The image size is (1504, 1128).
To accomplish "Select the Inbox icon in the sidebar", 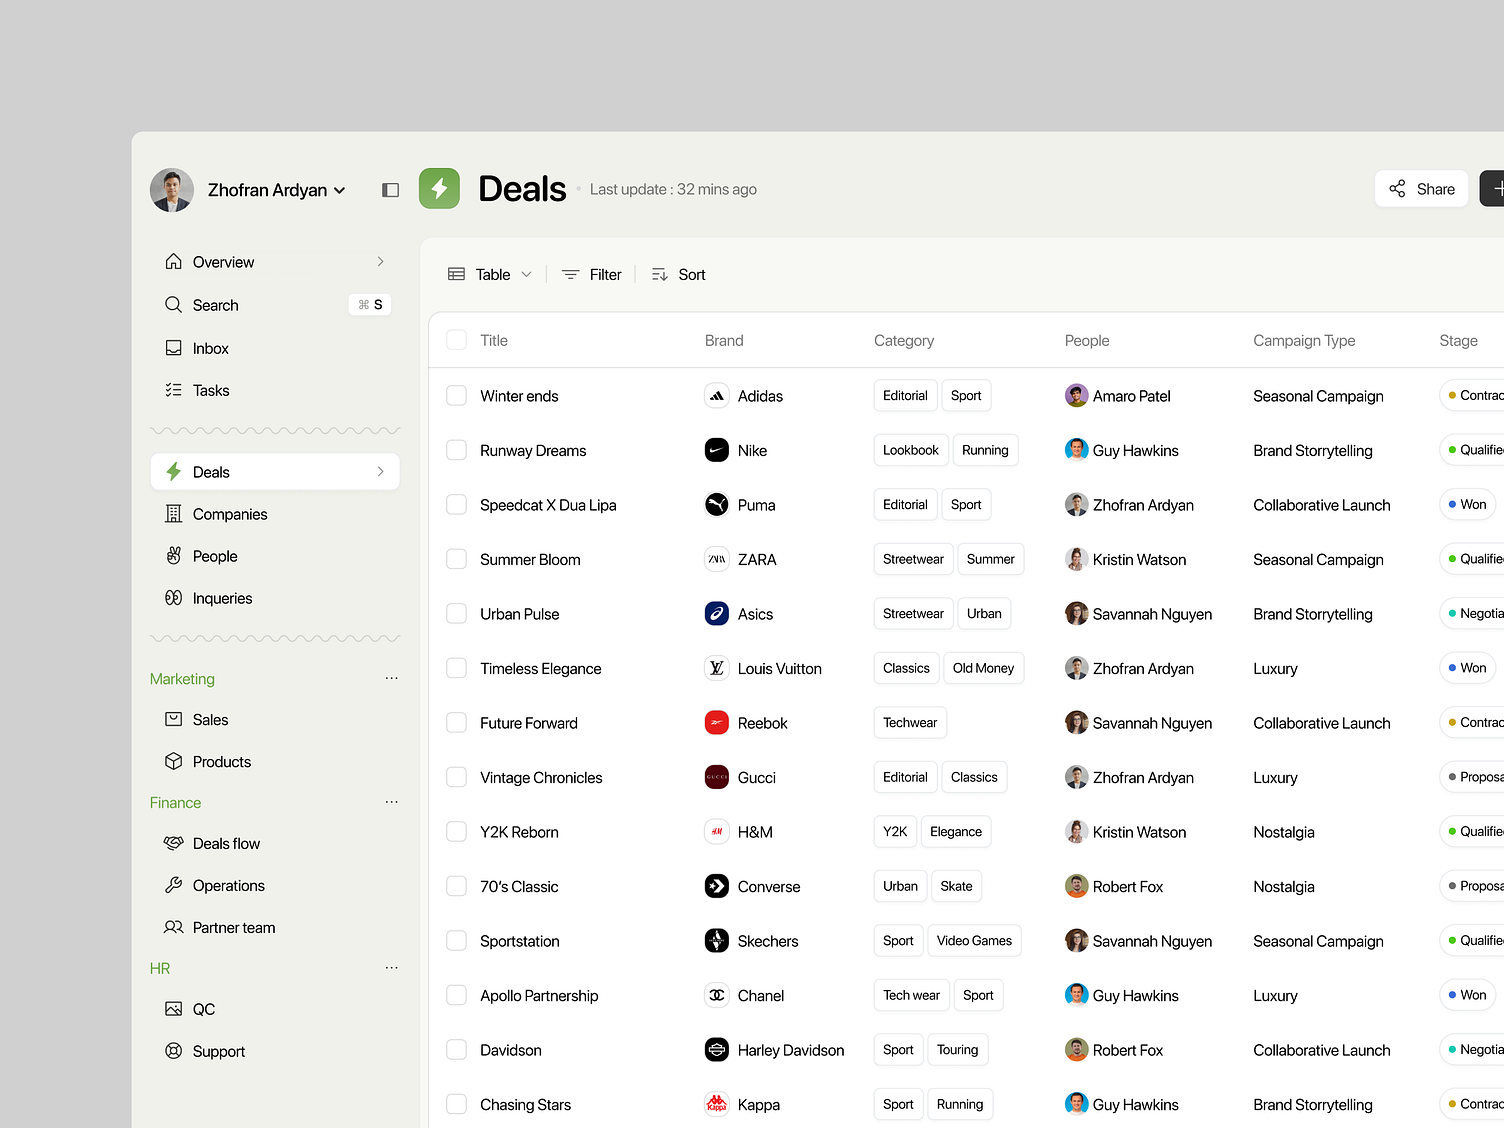I will [174, 348].
